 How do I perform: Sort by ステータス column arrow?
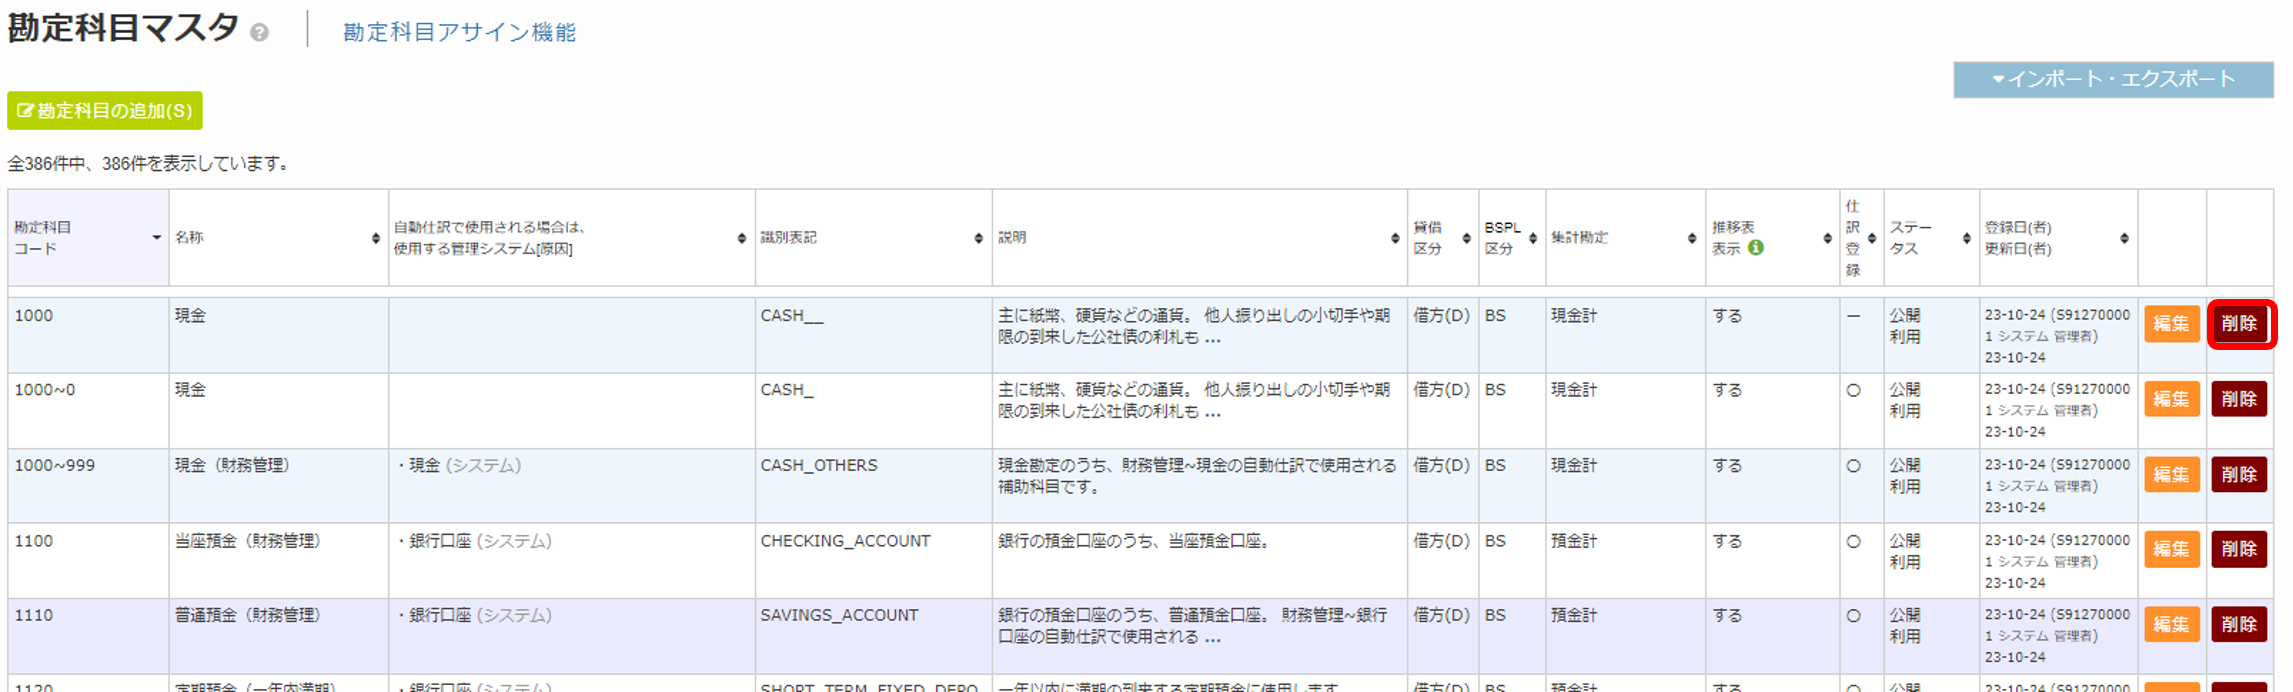coord(1966,238)
